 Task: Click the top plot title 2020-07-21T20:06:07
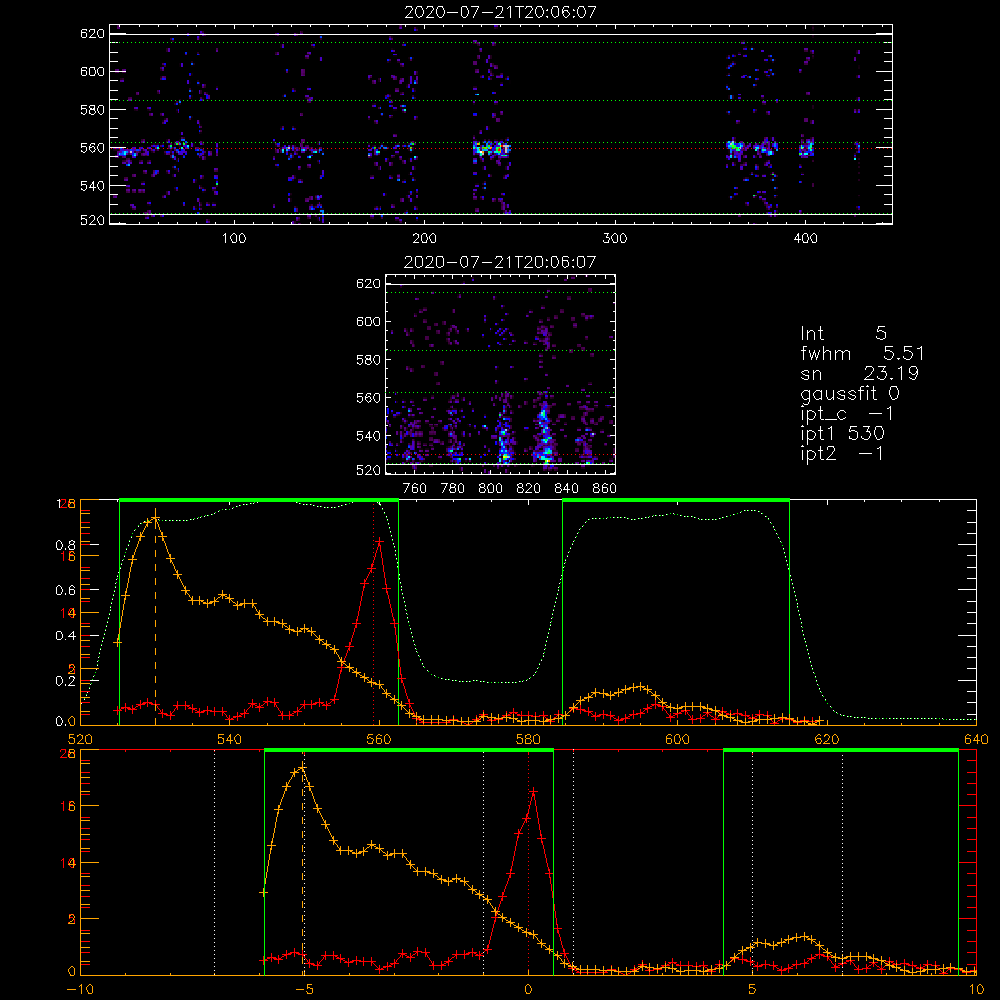click(x=500, y=12)
